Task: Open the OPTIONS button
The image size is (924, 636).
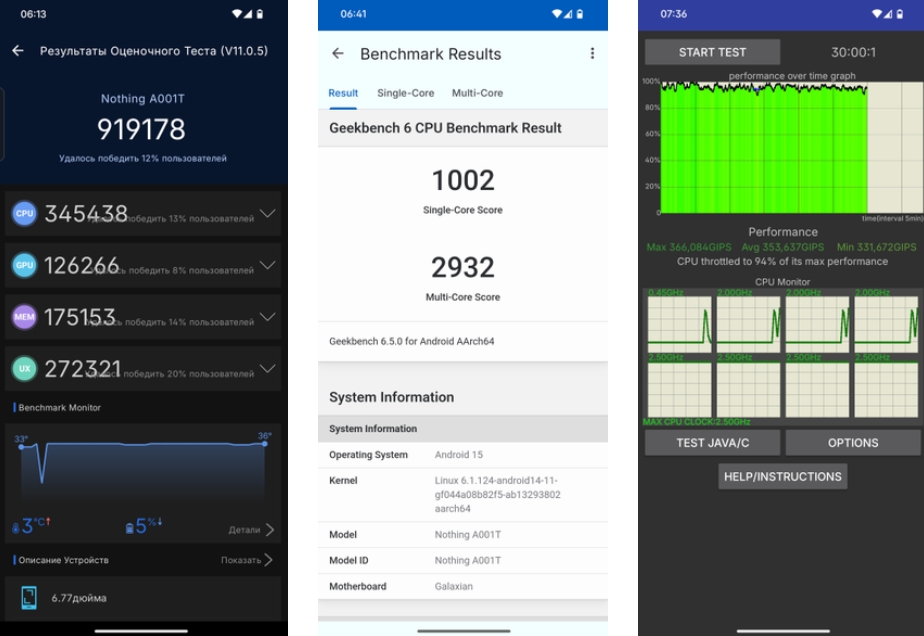Action: [x=853, y=443]
